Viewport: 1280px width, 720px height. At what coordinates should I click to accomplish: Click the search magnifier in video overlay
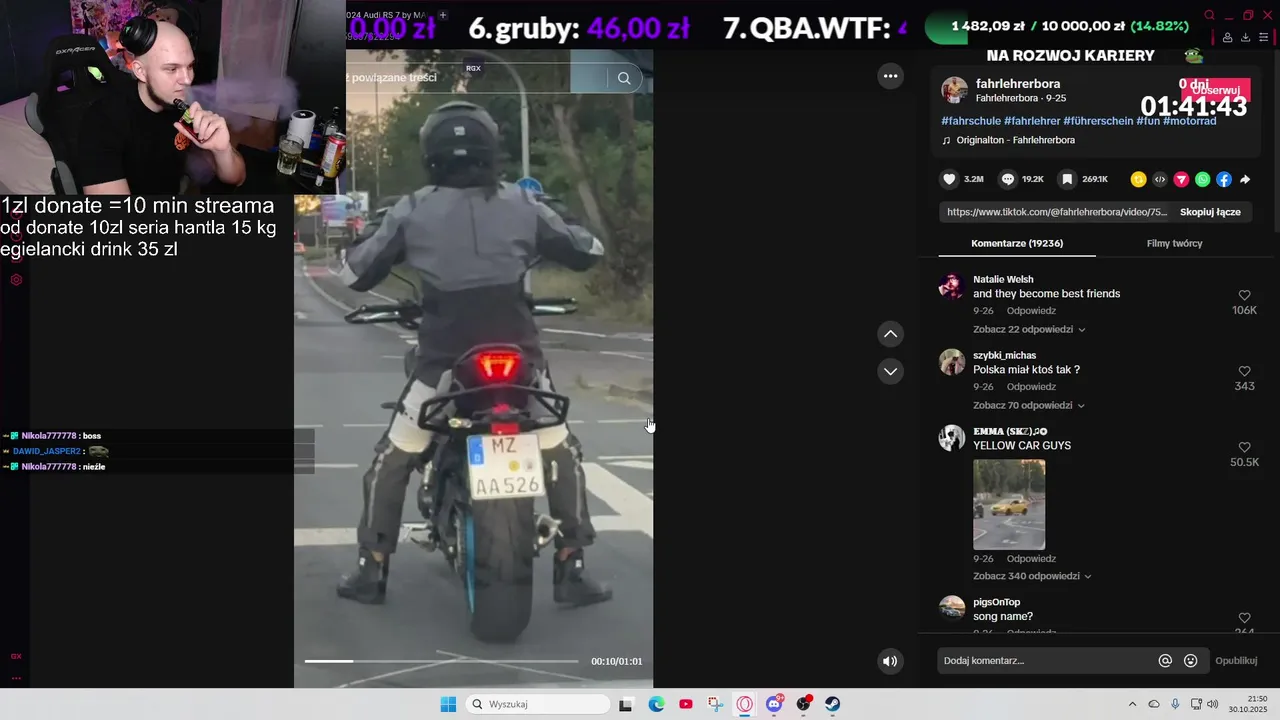coord(624,78)
